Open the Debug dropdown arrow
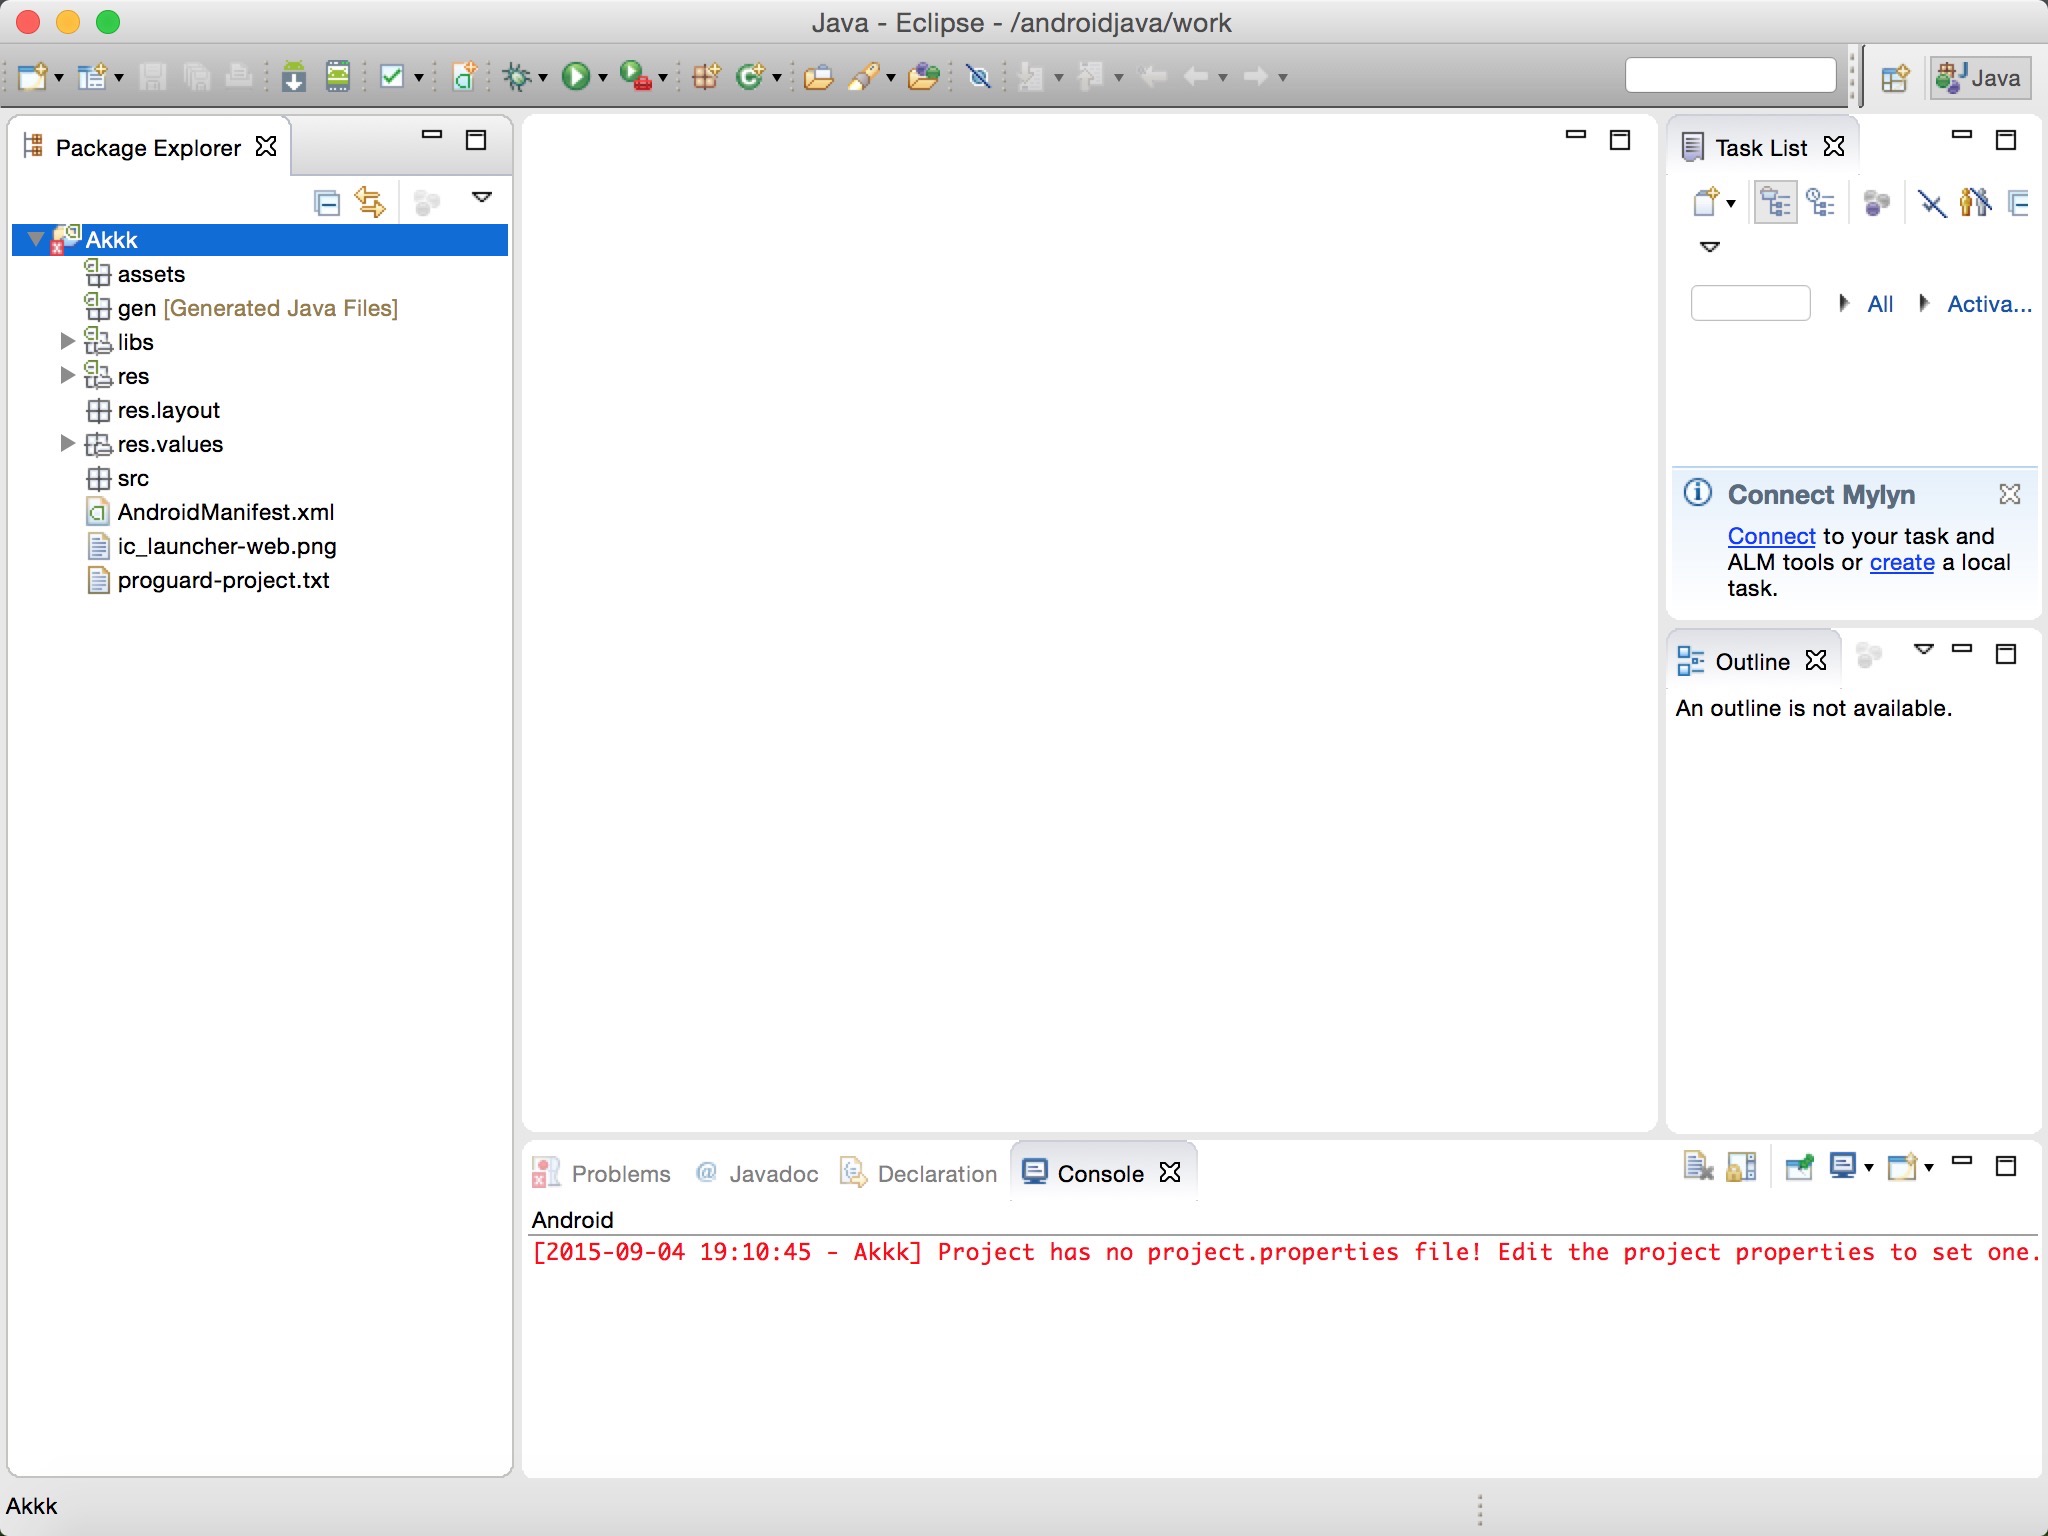2048x1536 pixels. pos(543,78)
